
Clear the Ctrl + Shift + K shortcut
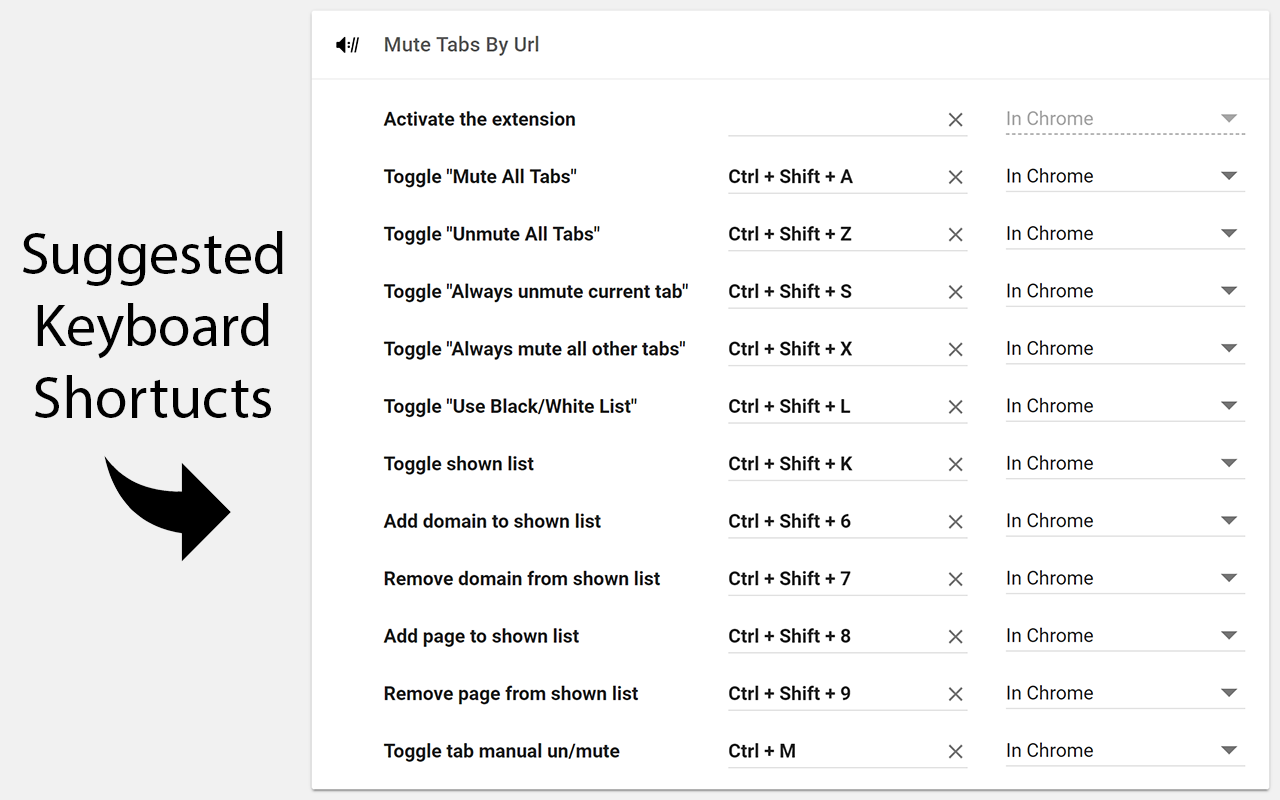point(955,465)
